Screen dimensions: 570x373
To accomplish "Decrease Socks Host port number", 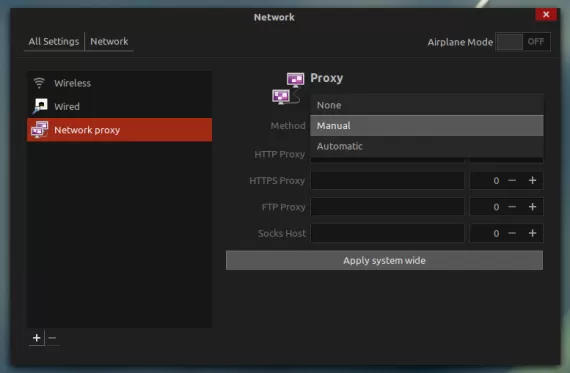I will click(512, 233).
